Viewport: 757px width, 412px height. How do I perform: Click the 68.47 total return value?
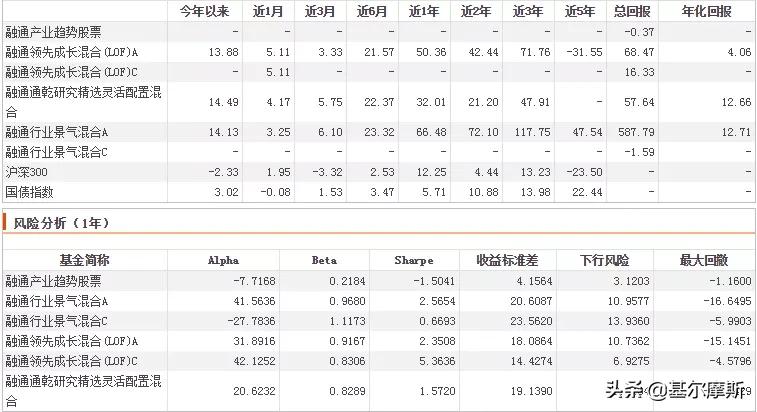[x=639, y=52]
